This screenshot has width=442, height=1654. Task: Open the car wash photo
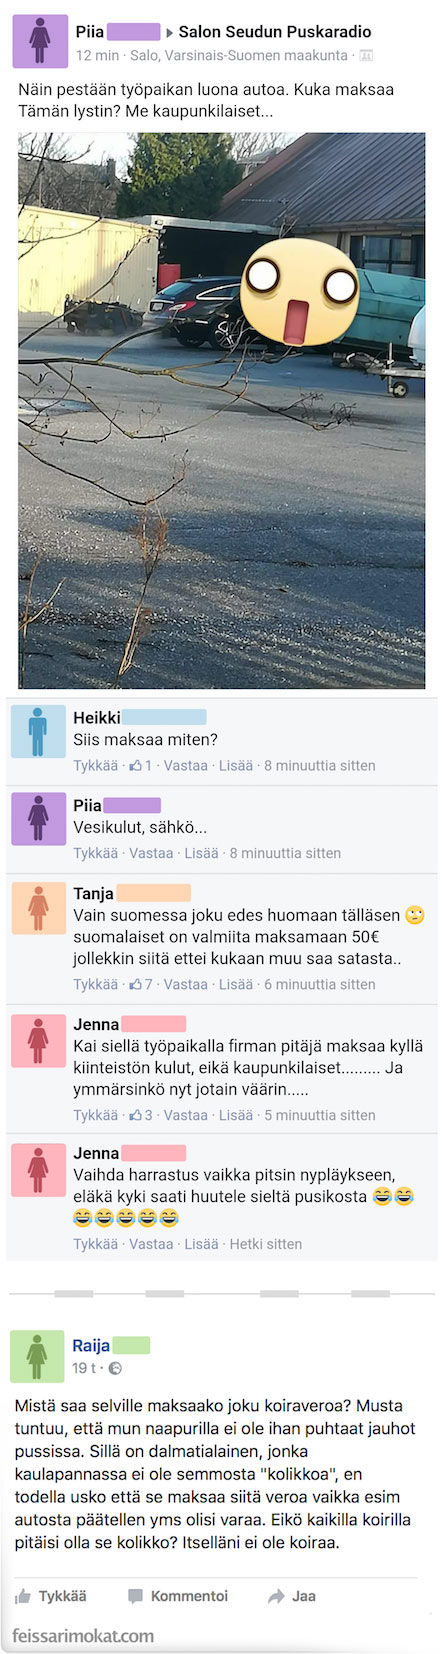(222, 411)
